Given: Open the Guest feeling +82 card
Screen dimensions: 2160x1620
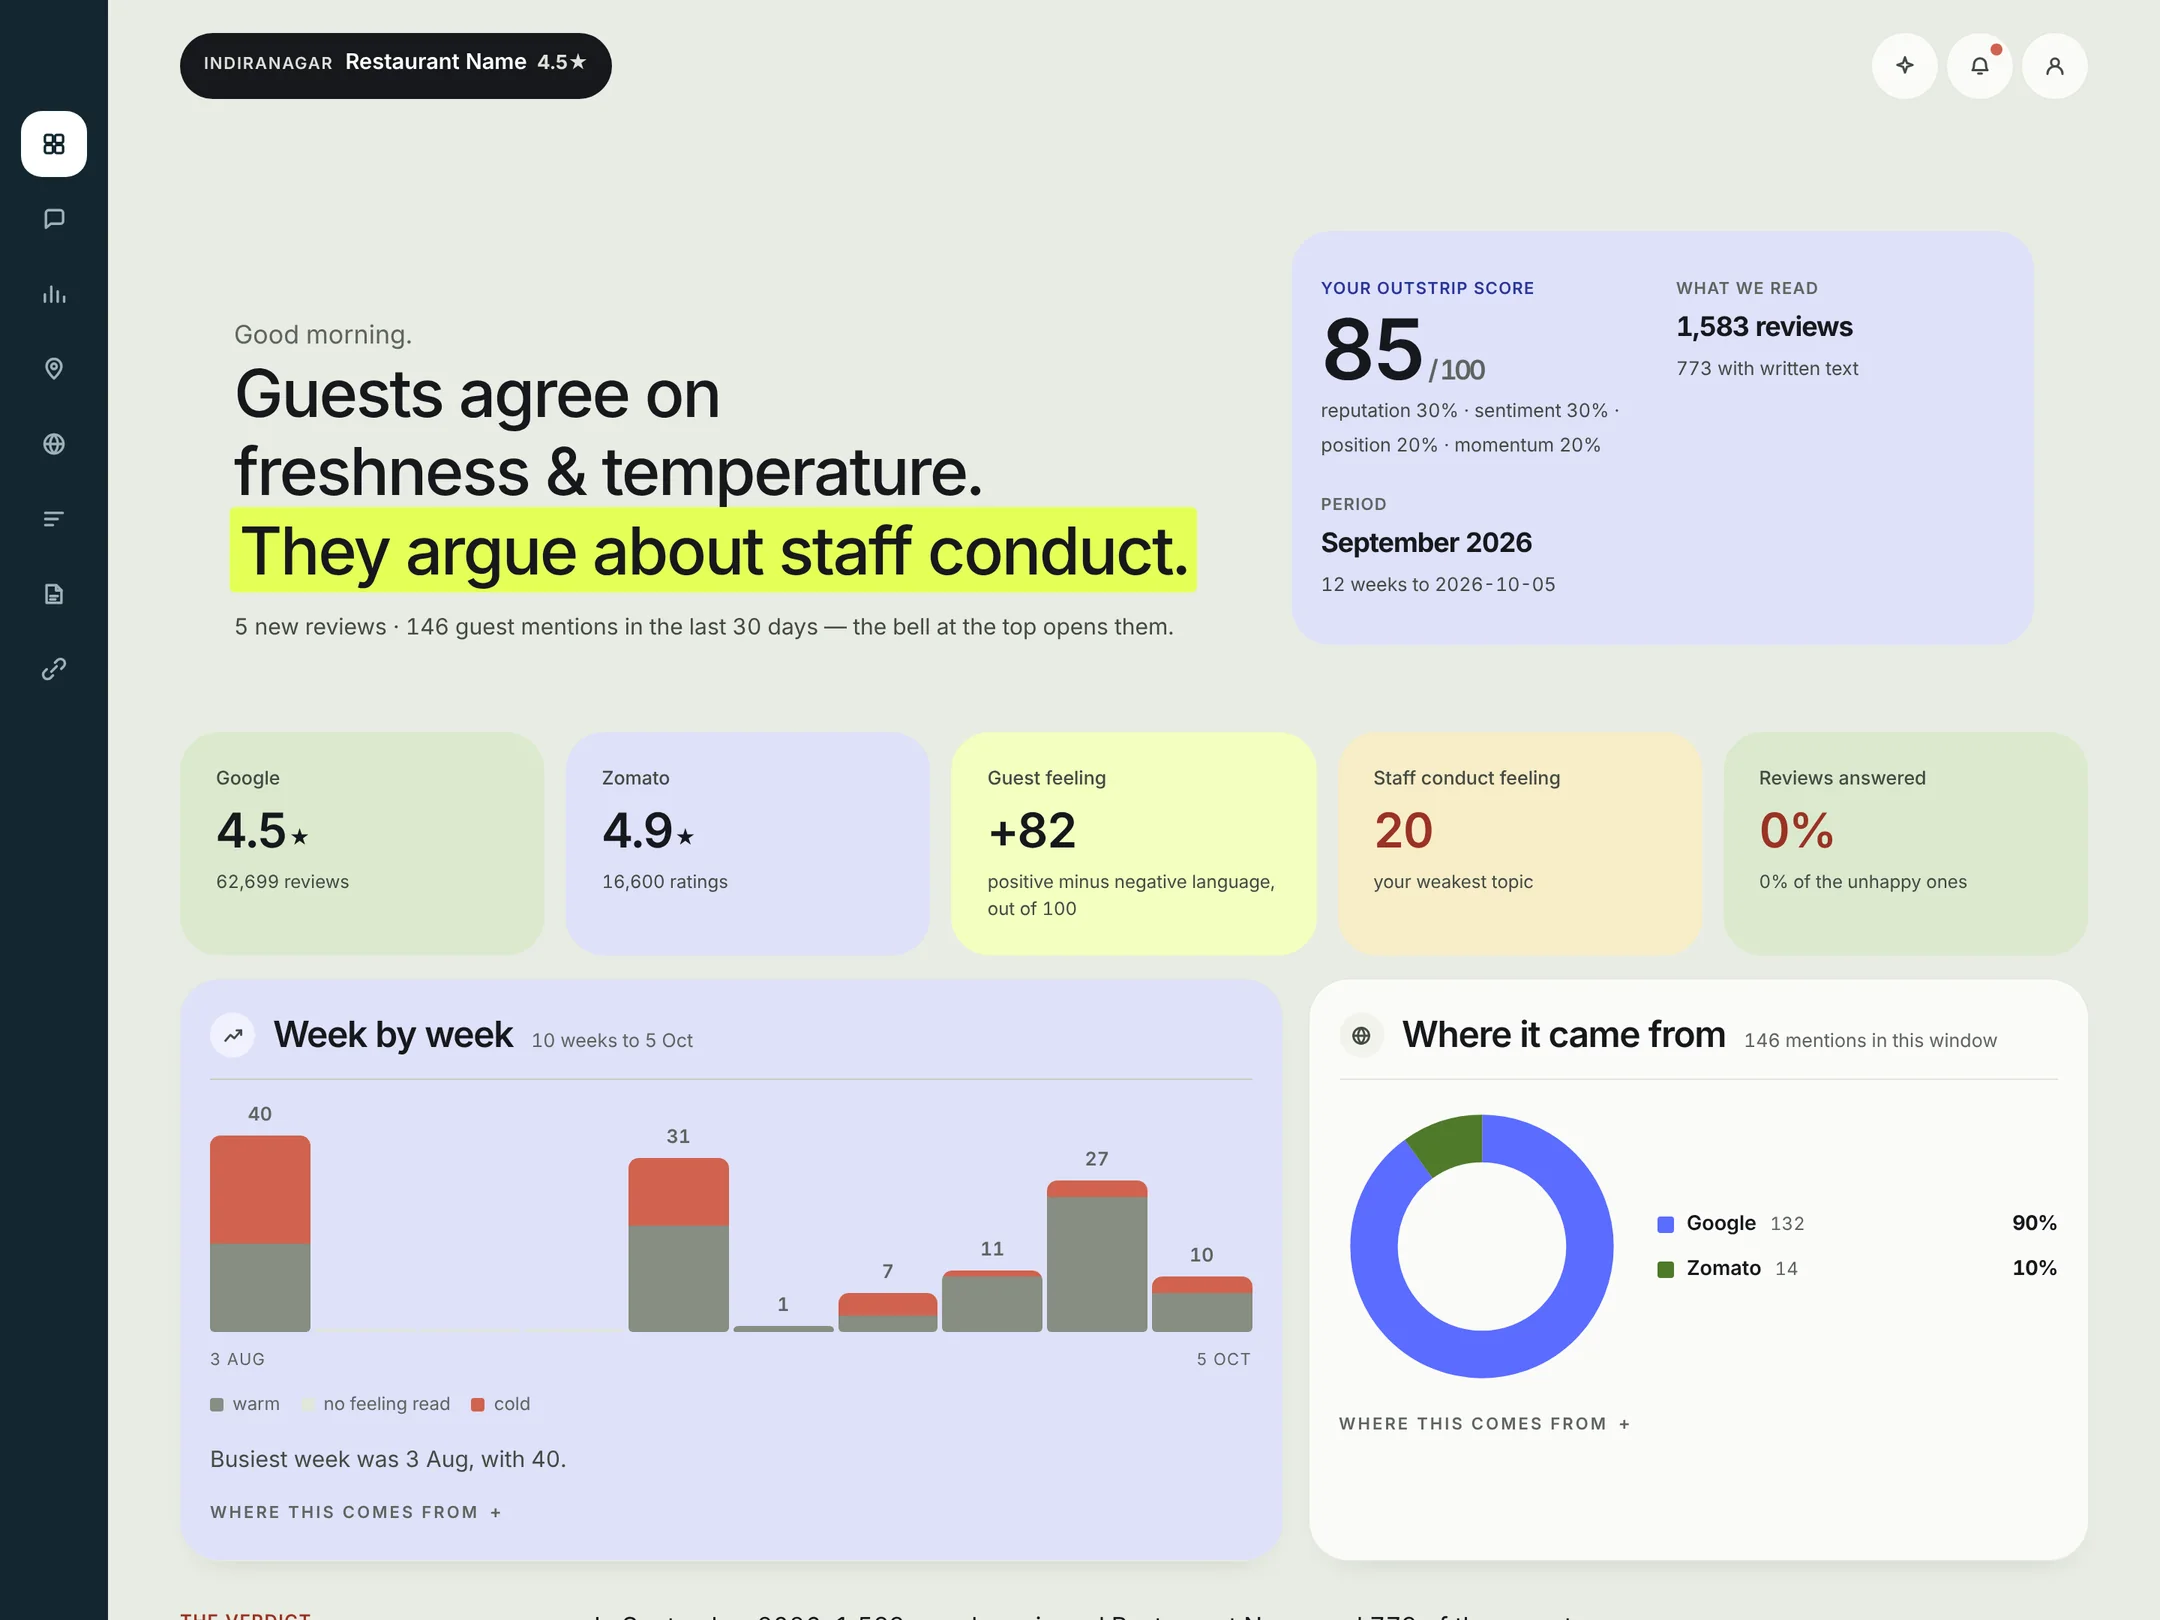Looking at the screenshot, I should (x=1134, y=843).
